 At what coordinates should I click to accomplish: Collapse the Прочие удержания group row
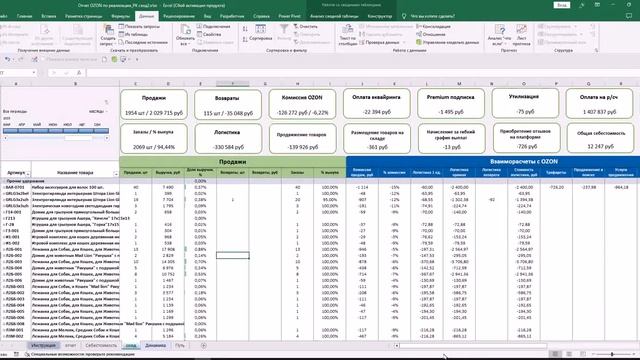[4, 181]
